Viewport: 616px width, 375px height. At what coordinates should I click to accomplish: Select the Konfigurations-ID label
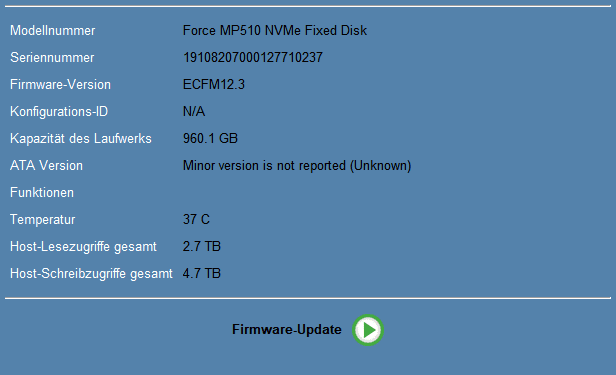click(59, 112)
